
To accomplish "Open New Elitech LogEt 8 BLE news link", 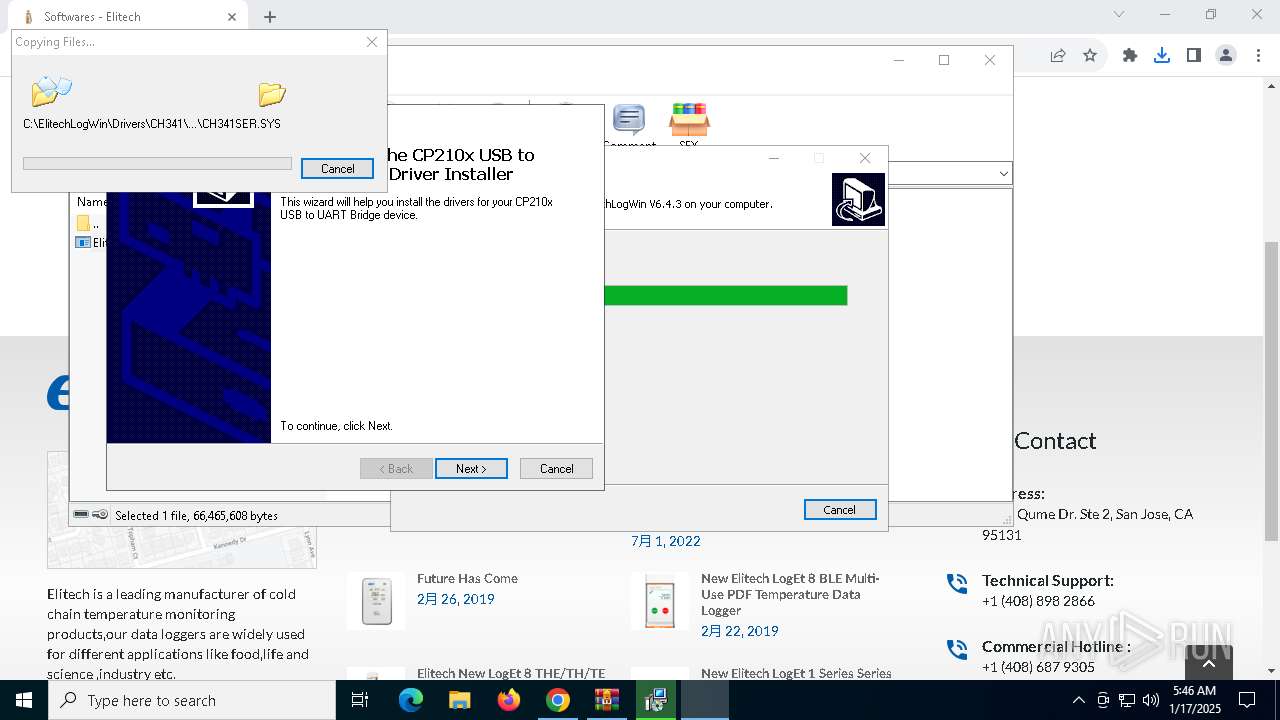I will click(x=790, y=594).
